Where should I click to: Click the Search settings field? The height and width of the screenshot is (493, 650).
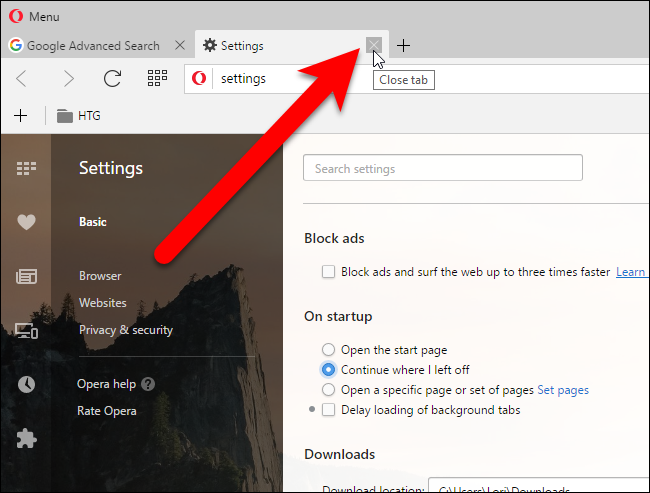click(x=442, y=169)
